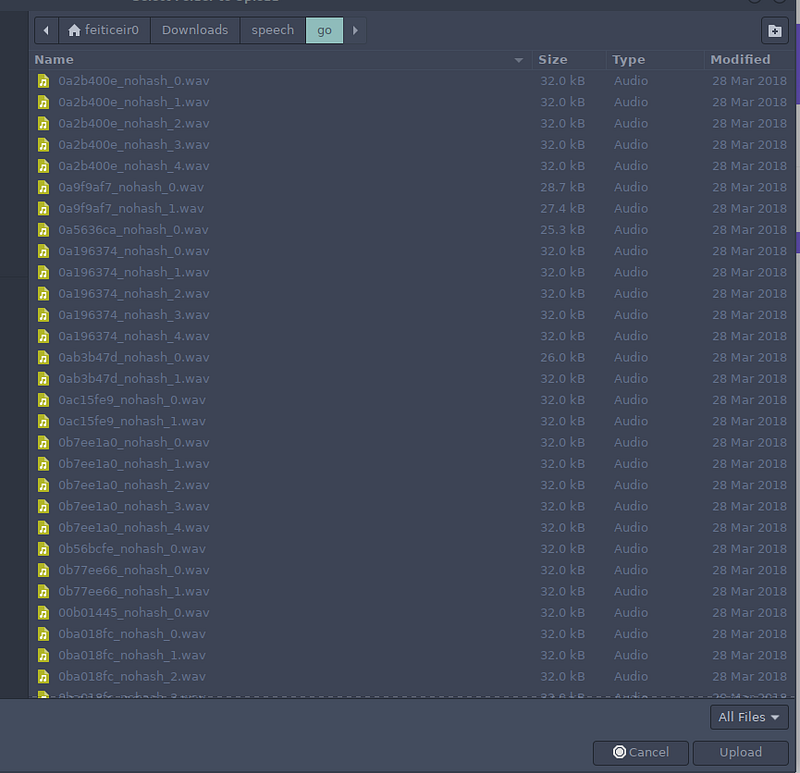Image resolution: width=800 pixels, height=773 pixels.
Task: Toggle the sort arrow on the Name column
Action: (518, 60)
